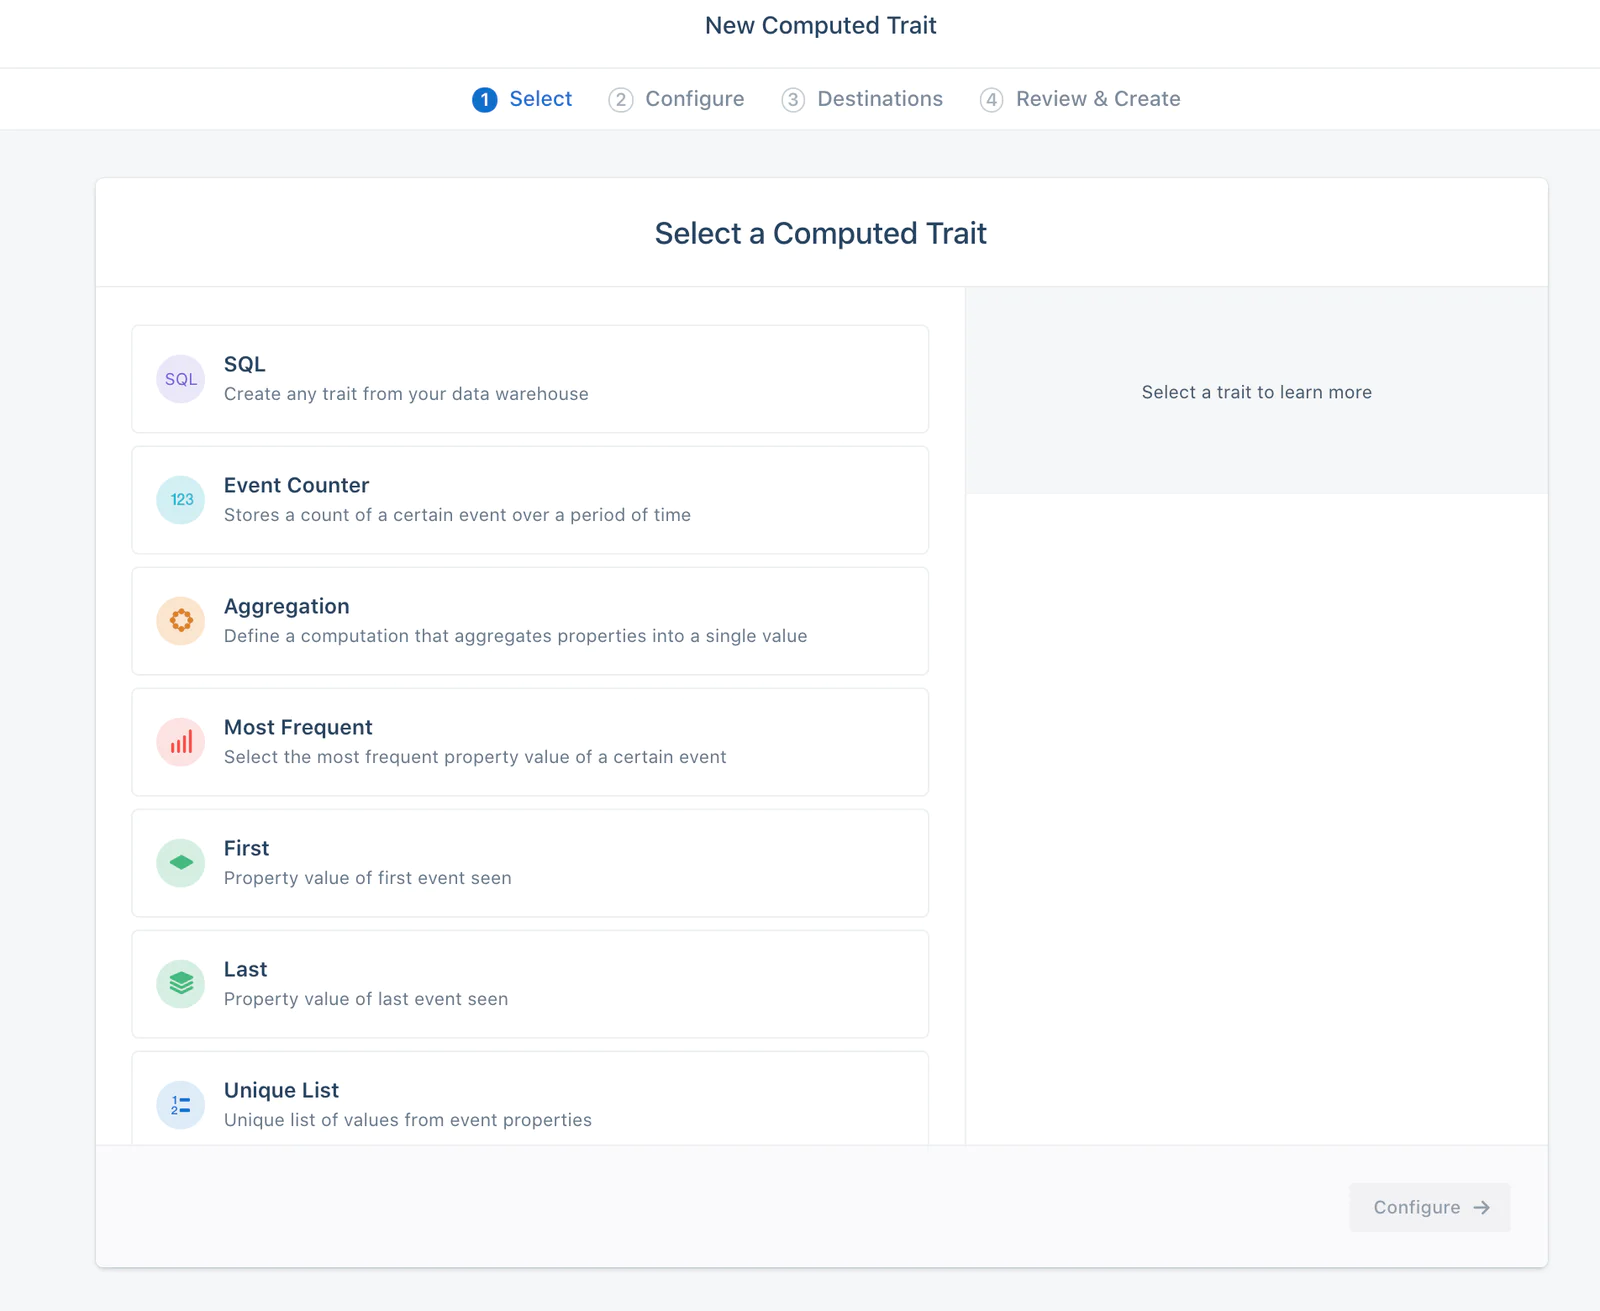Select the Most Frequent trait card
This screenshot has height=1311, width=1600.
click(x=529, y=742)
